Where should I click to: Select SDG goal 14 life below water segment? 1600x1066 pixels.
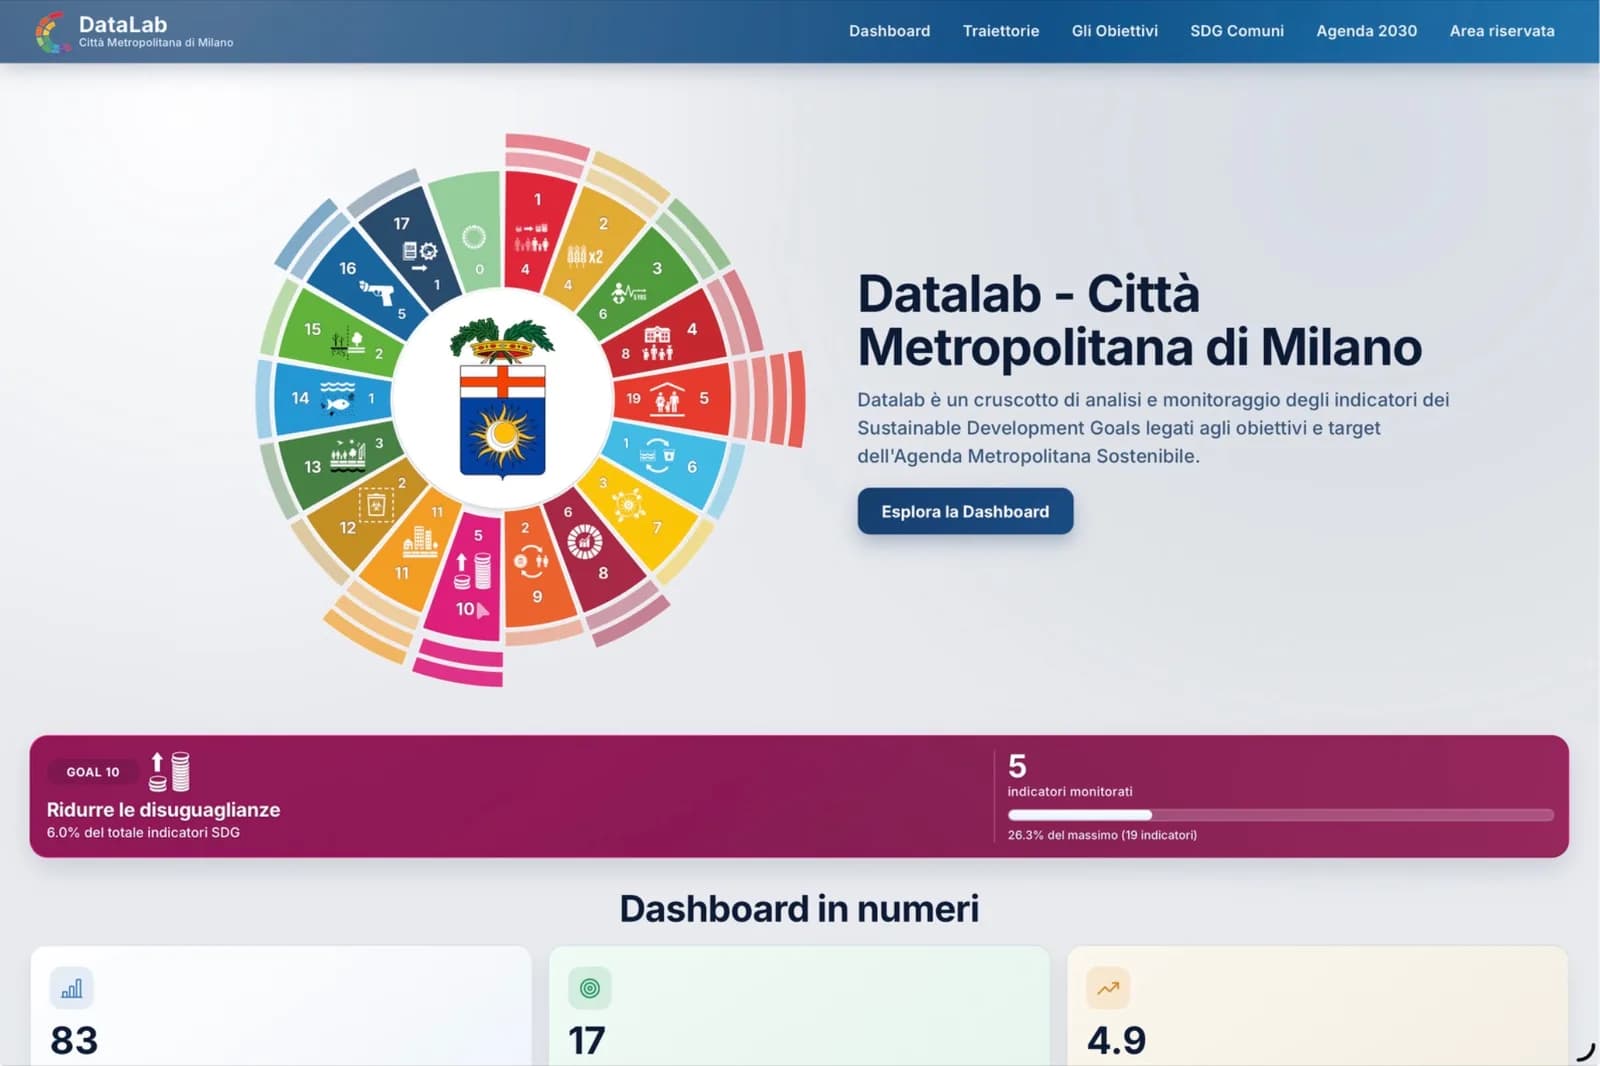(334, 398)
